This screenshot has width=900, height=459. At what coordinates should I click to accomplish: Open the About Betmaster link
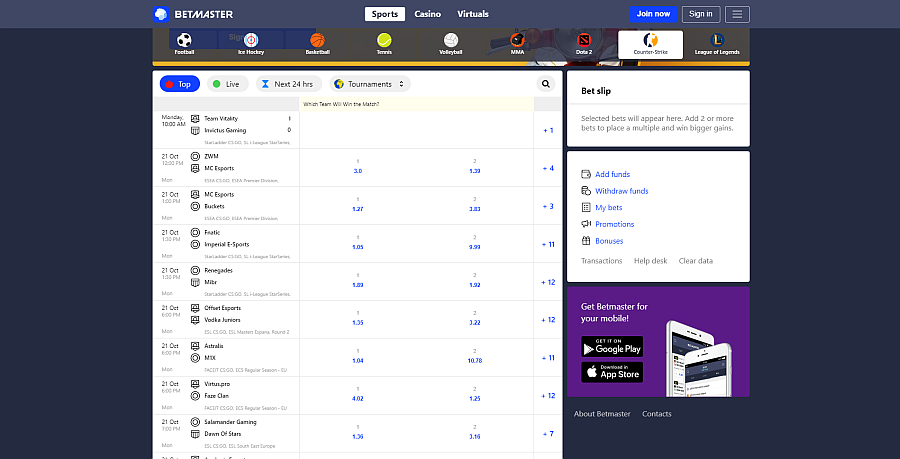602,414
